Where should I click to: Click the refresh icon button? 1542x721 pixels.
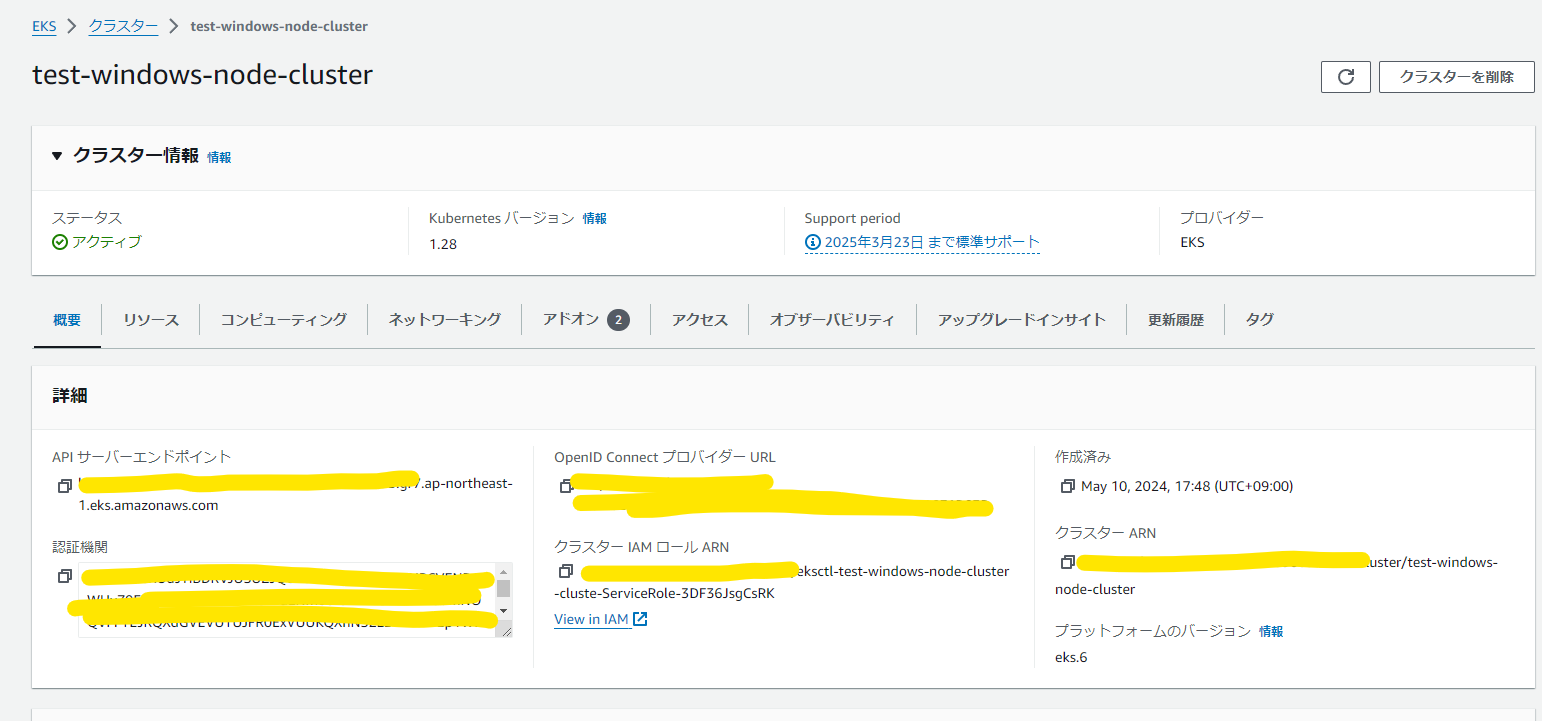[1346, 77]
